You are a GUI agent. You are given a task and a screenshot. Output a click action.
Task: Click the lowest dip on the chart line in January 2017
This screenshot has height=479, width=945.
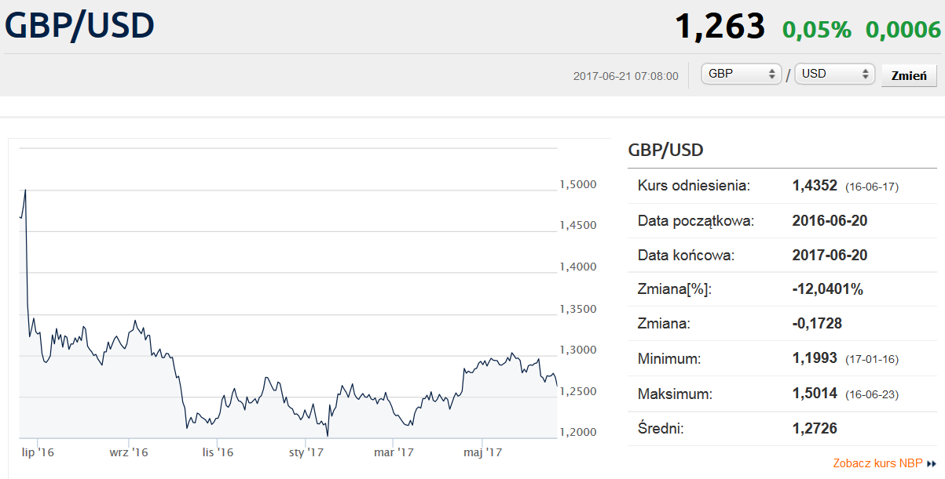[x=327, y=434]
